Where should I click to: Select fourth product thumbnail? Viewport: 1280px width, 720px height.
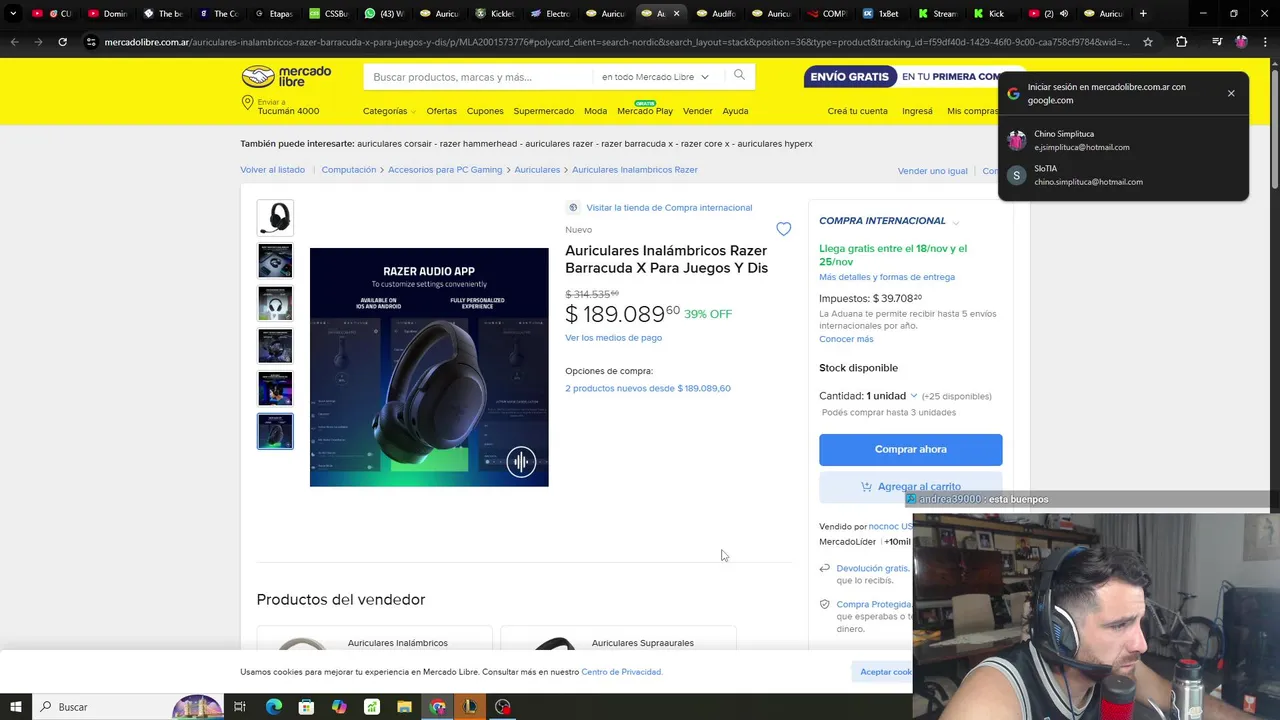[x=275, y=346]
